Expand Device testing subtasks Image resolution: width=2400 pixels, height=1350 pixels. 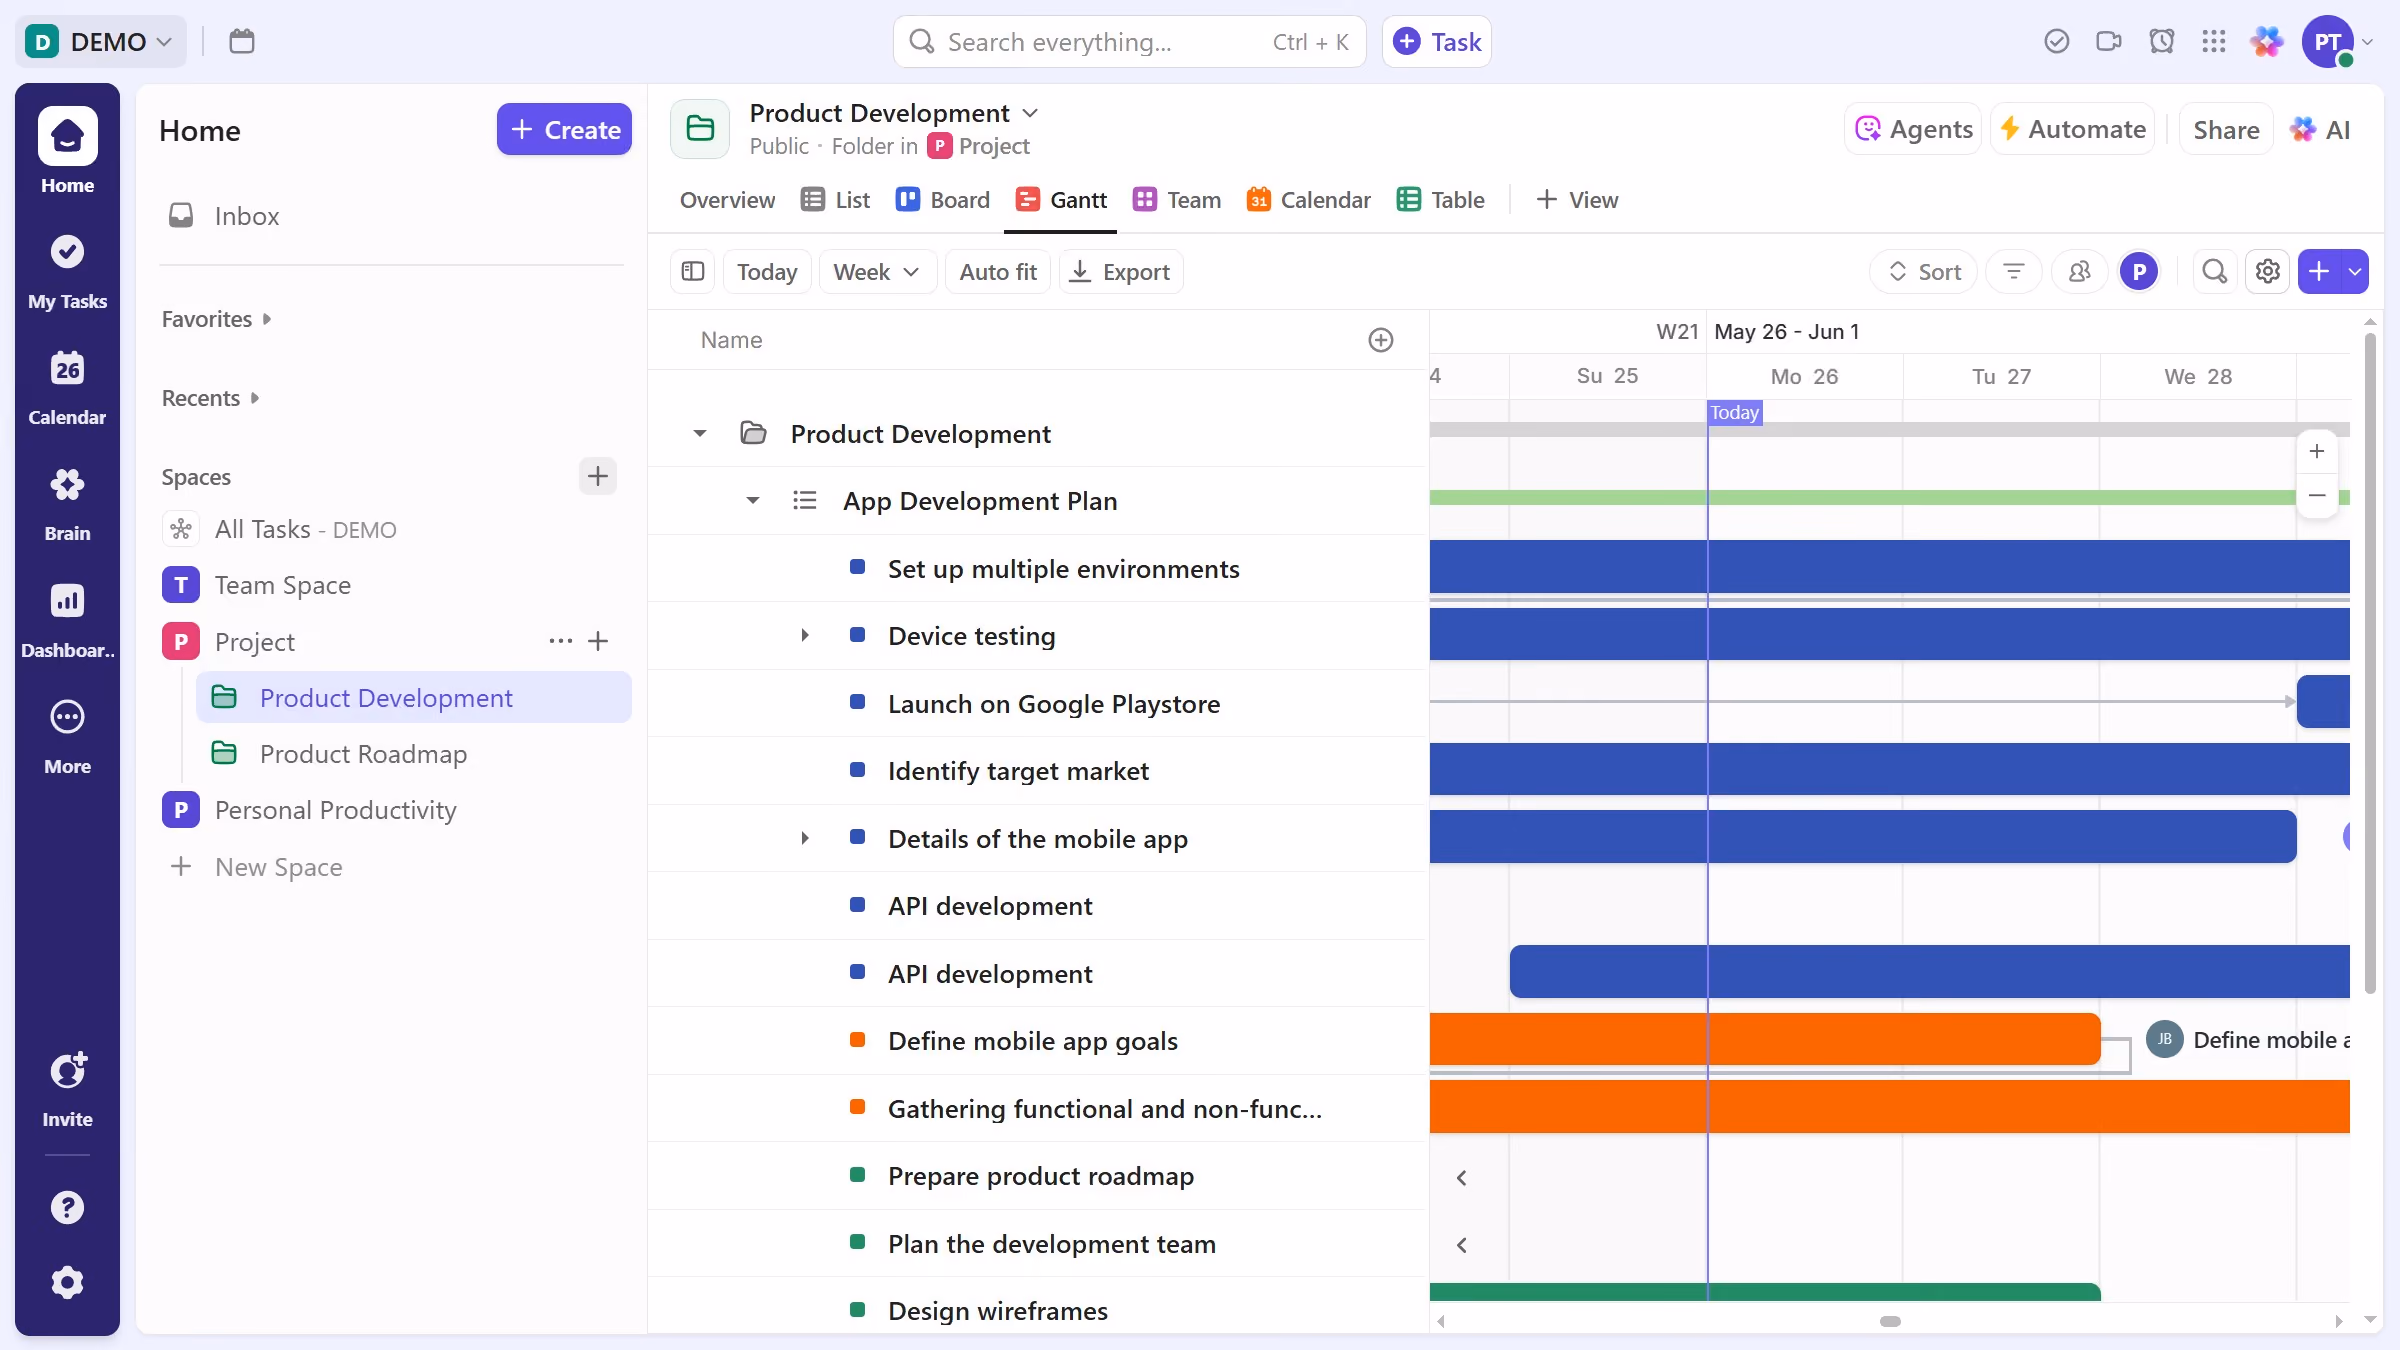click(x=805, y=635)
